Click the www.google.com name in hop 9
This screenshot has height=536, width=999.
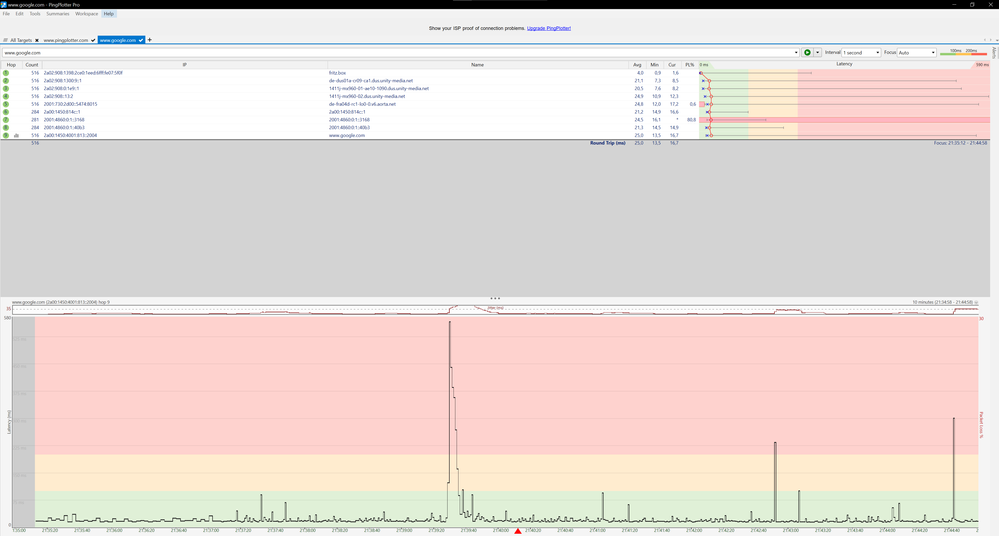click(347, 135)
